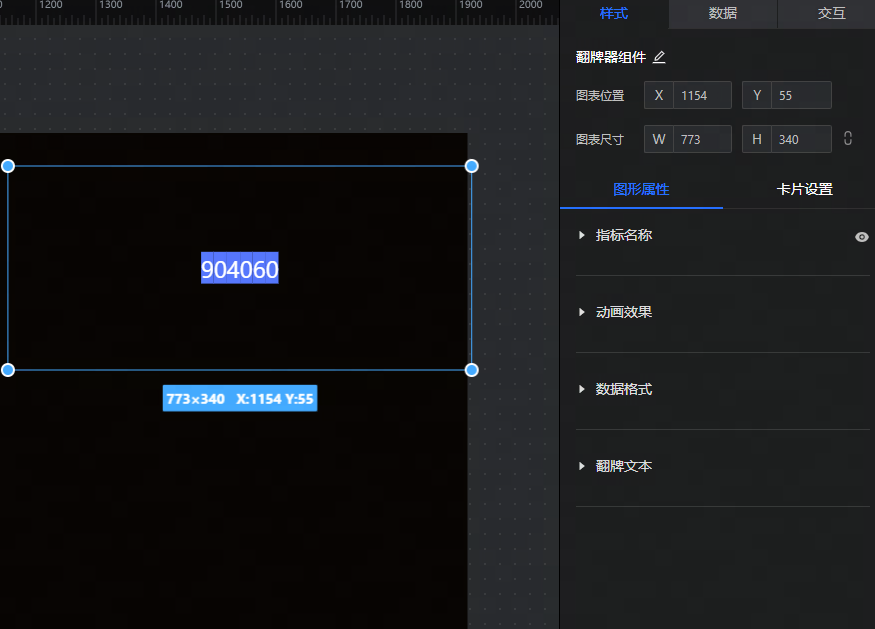Image resolution: width=875 pixels, height=629 pixels.
Task: Switch to the 交互 tab
Action: [831, 14]
